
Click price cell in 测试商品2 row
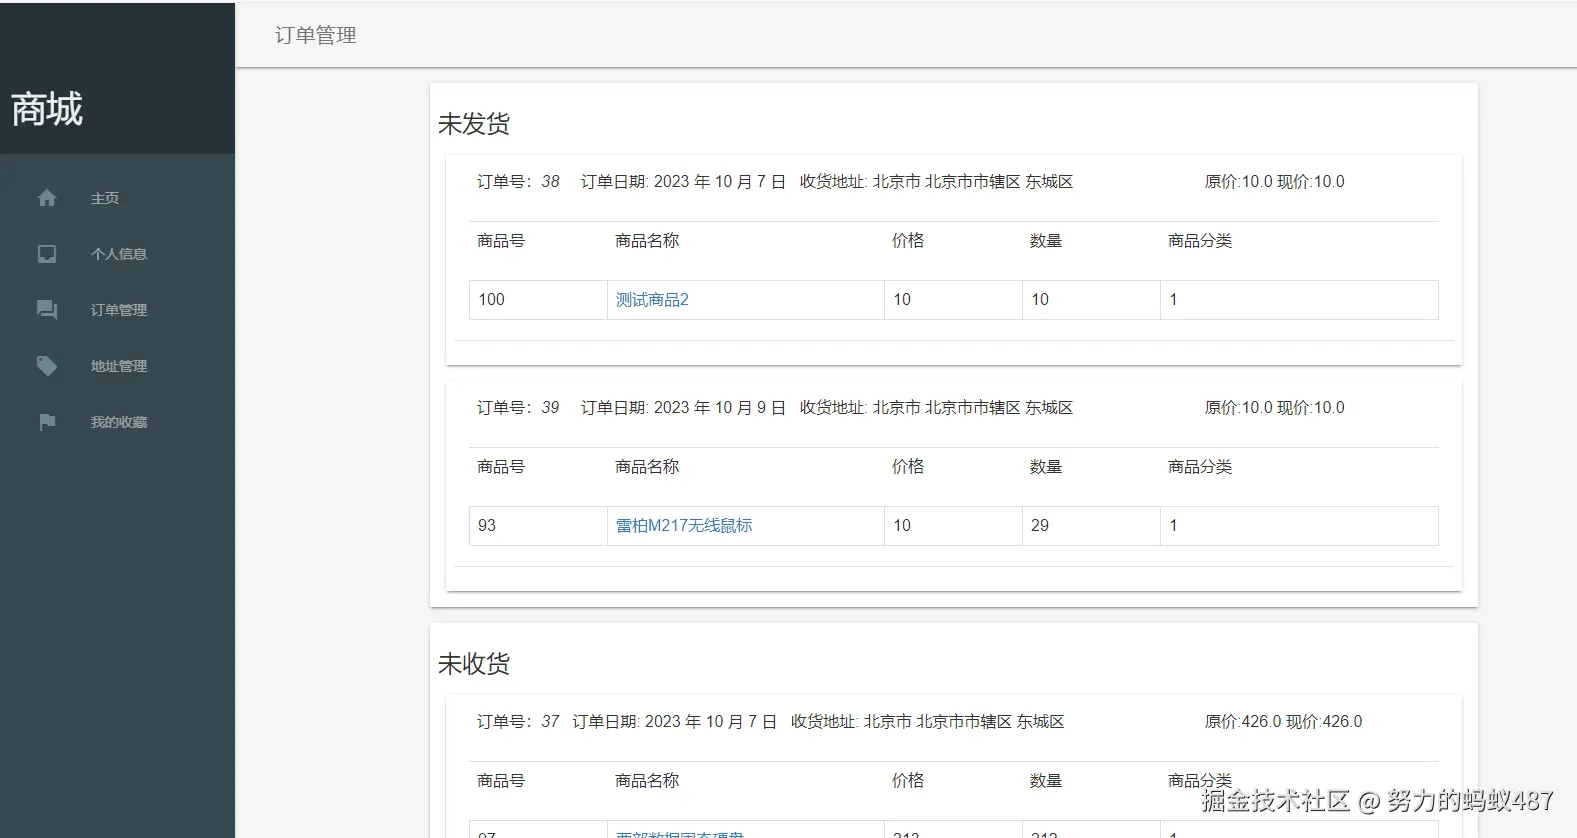[953, 300]
